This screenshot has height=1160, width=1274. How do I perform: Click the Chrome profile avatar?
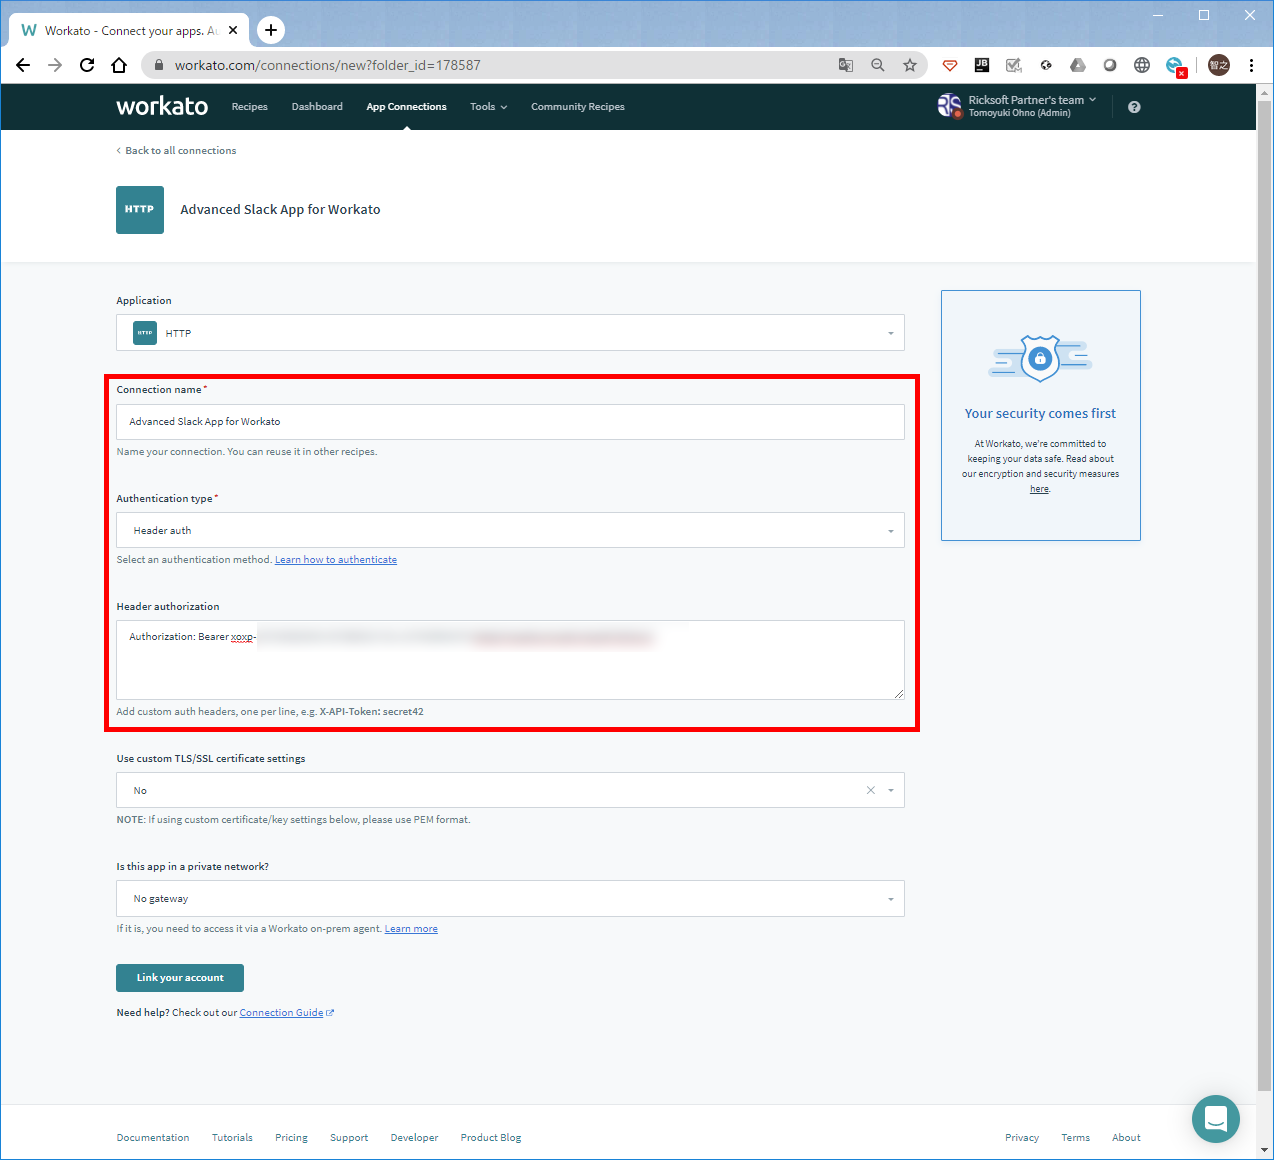tap(1219, 65)
